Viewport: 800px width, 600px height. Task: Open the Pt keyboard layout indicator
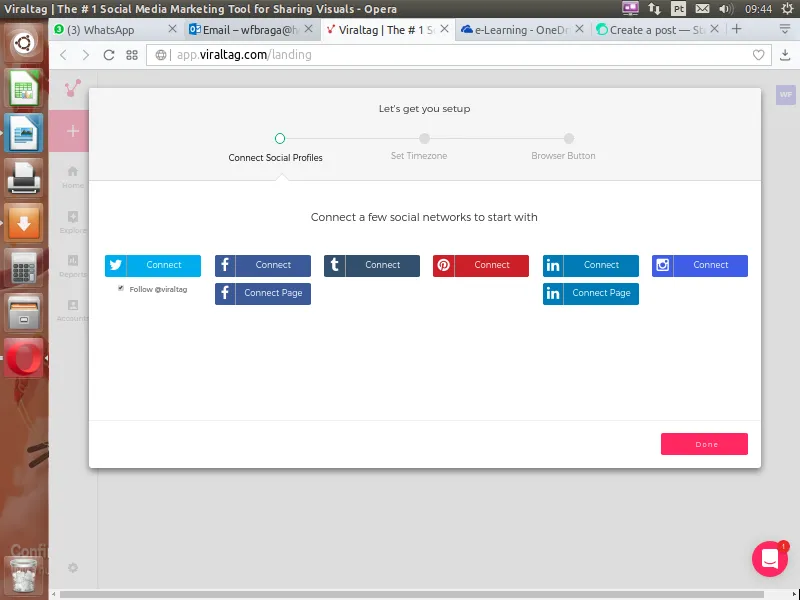point(679,8)
